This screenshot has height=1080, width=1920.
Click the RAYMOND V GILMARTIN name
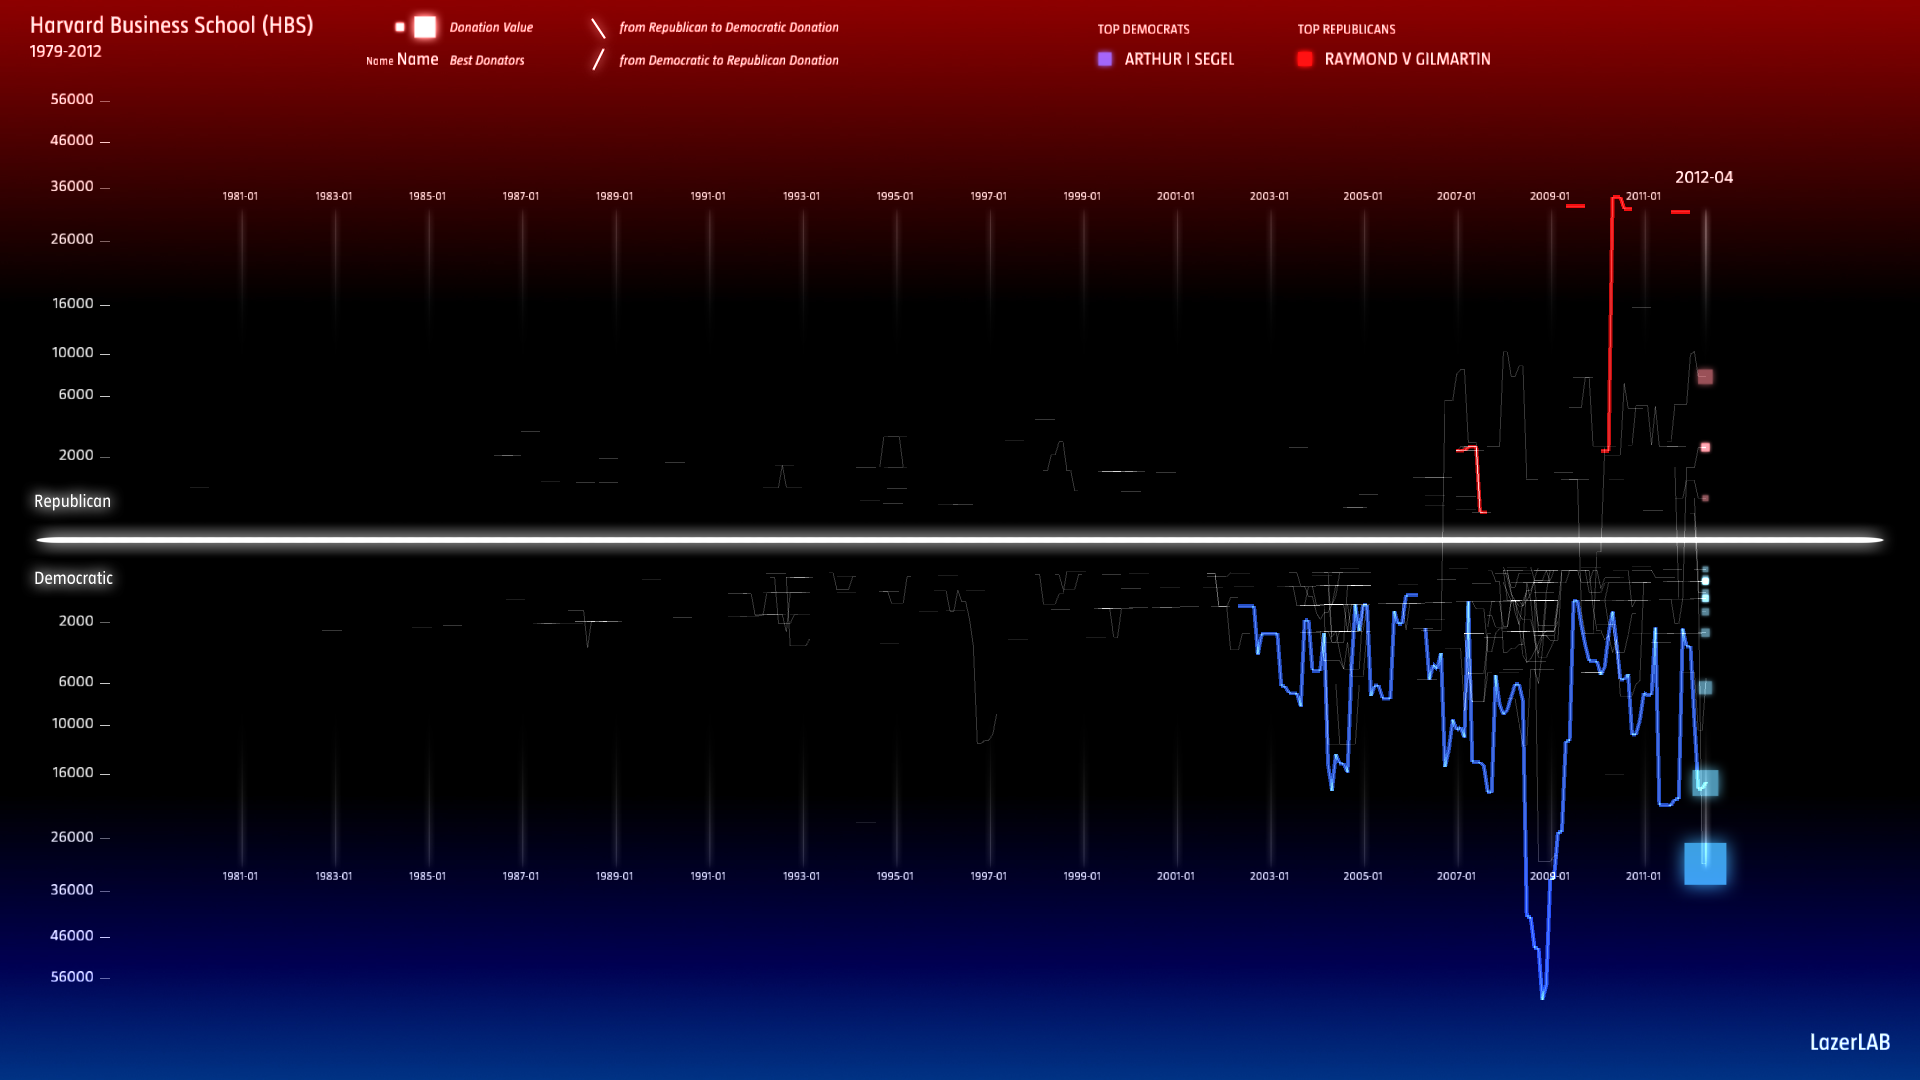[1407, 59]
